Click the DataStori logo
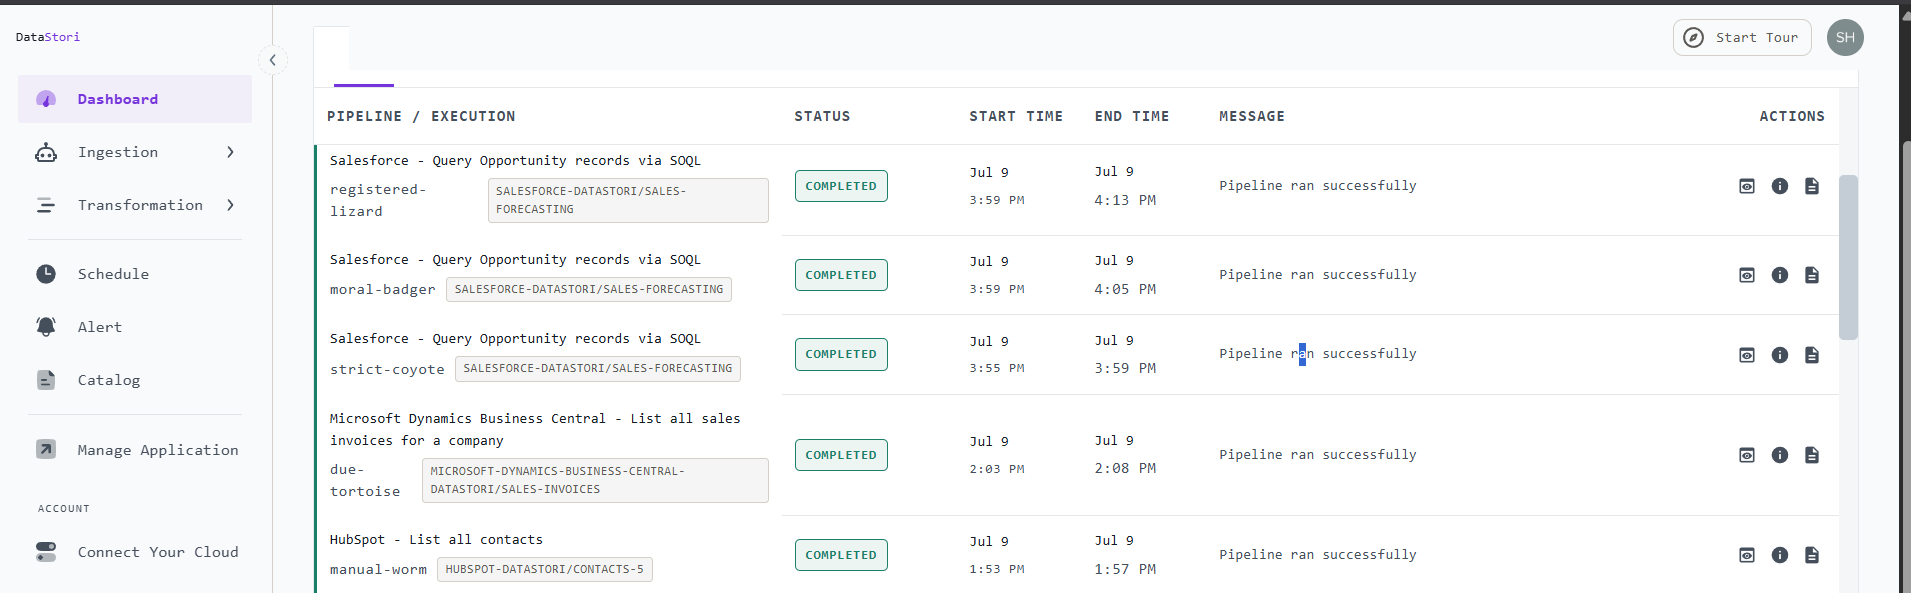The height and width of the screenshot is (593, 1911). pos(48,37)
